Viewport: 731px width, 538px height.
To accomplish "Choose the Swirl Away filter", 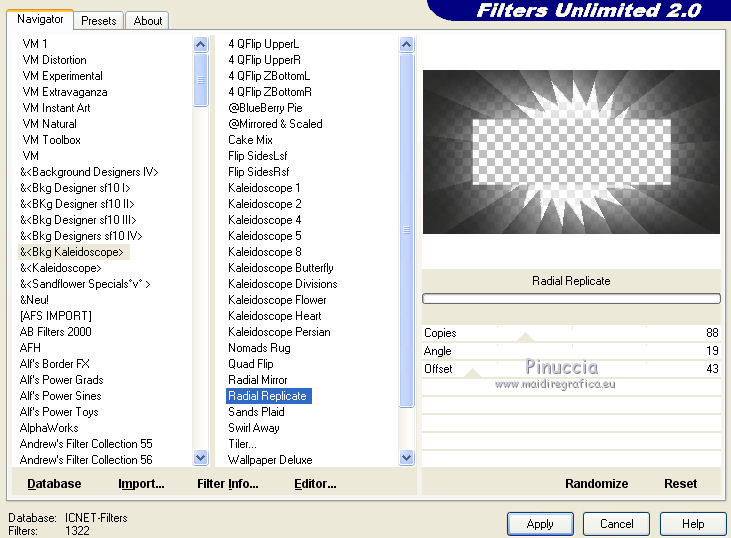I will click(254, 428).
